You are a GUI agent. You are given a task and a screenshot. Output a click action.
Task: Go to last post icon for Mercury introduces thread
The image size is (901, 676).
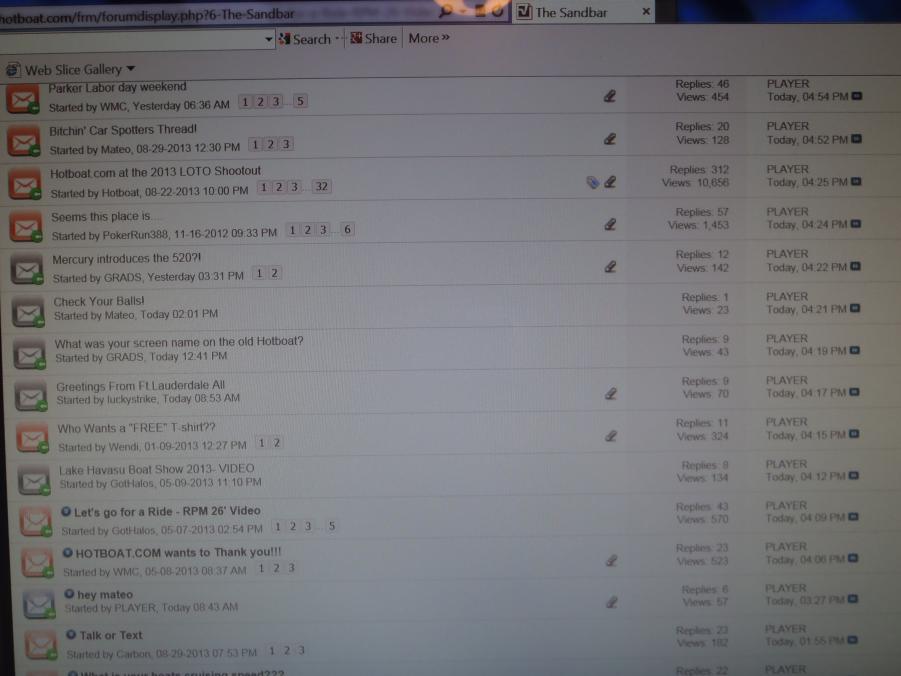857,267
